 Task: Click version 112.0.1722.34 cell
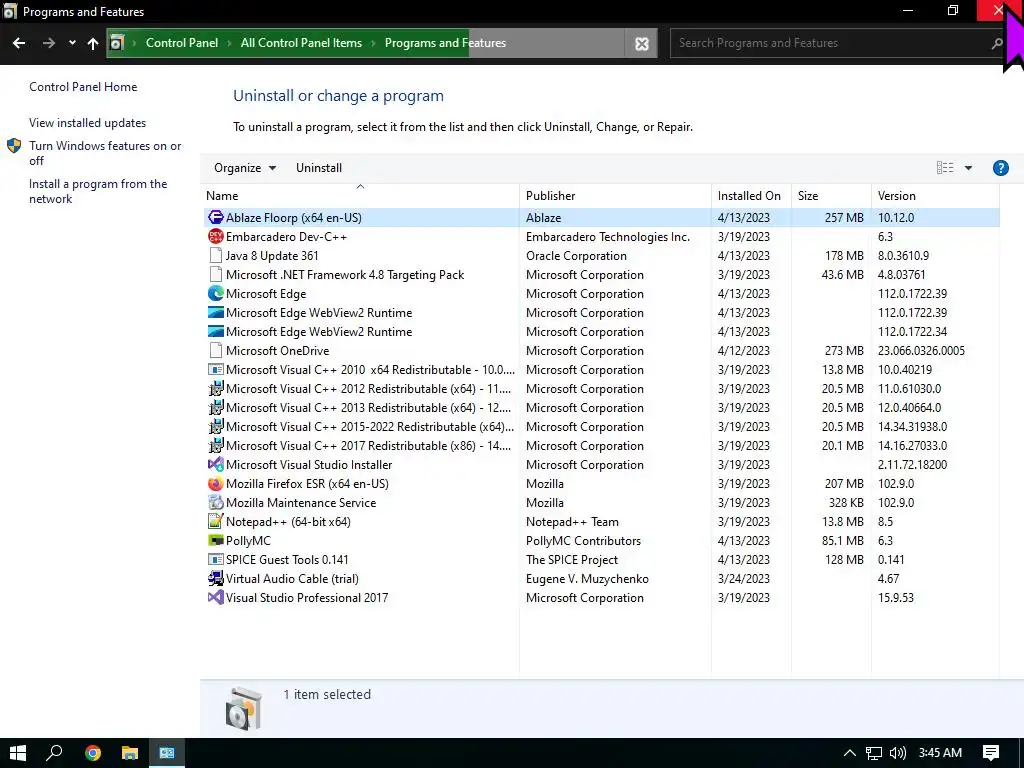(912, 331)
